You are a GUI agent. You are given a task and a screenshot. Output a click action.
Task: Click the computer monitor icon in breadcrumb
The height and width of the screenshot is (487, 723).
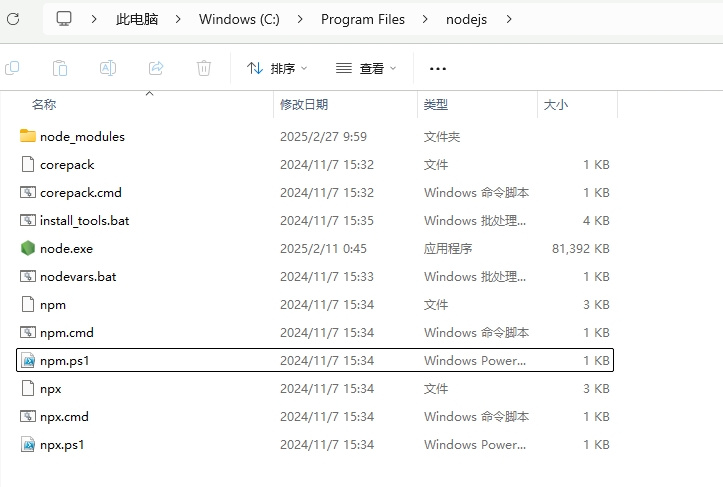(x=64, y=19)
